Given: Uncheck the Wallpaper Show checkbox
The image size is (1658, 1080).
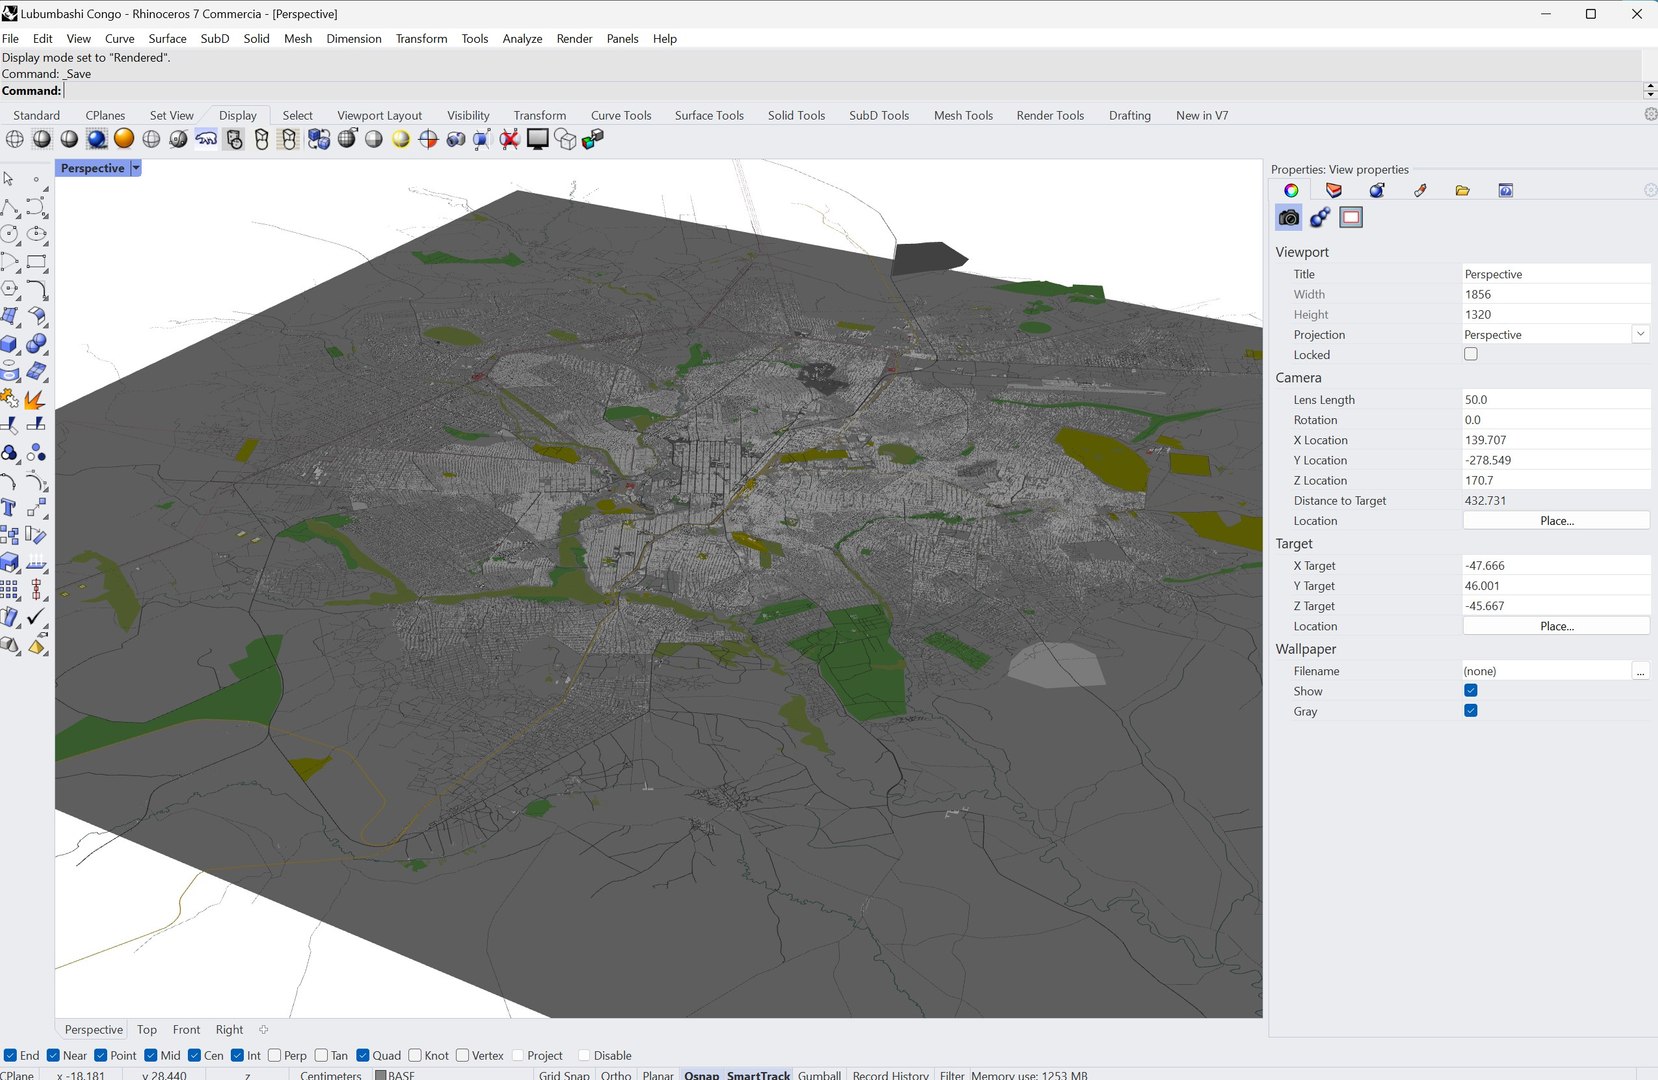Looking at the screenshot, I should pyautogui.click(x=1470, y=691).
